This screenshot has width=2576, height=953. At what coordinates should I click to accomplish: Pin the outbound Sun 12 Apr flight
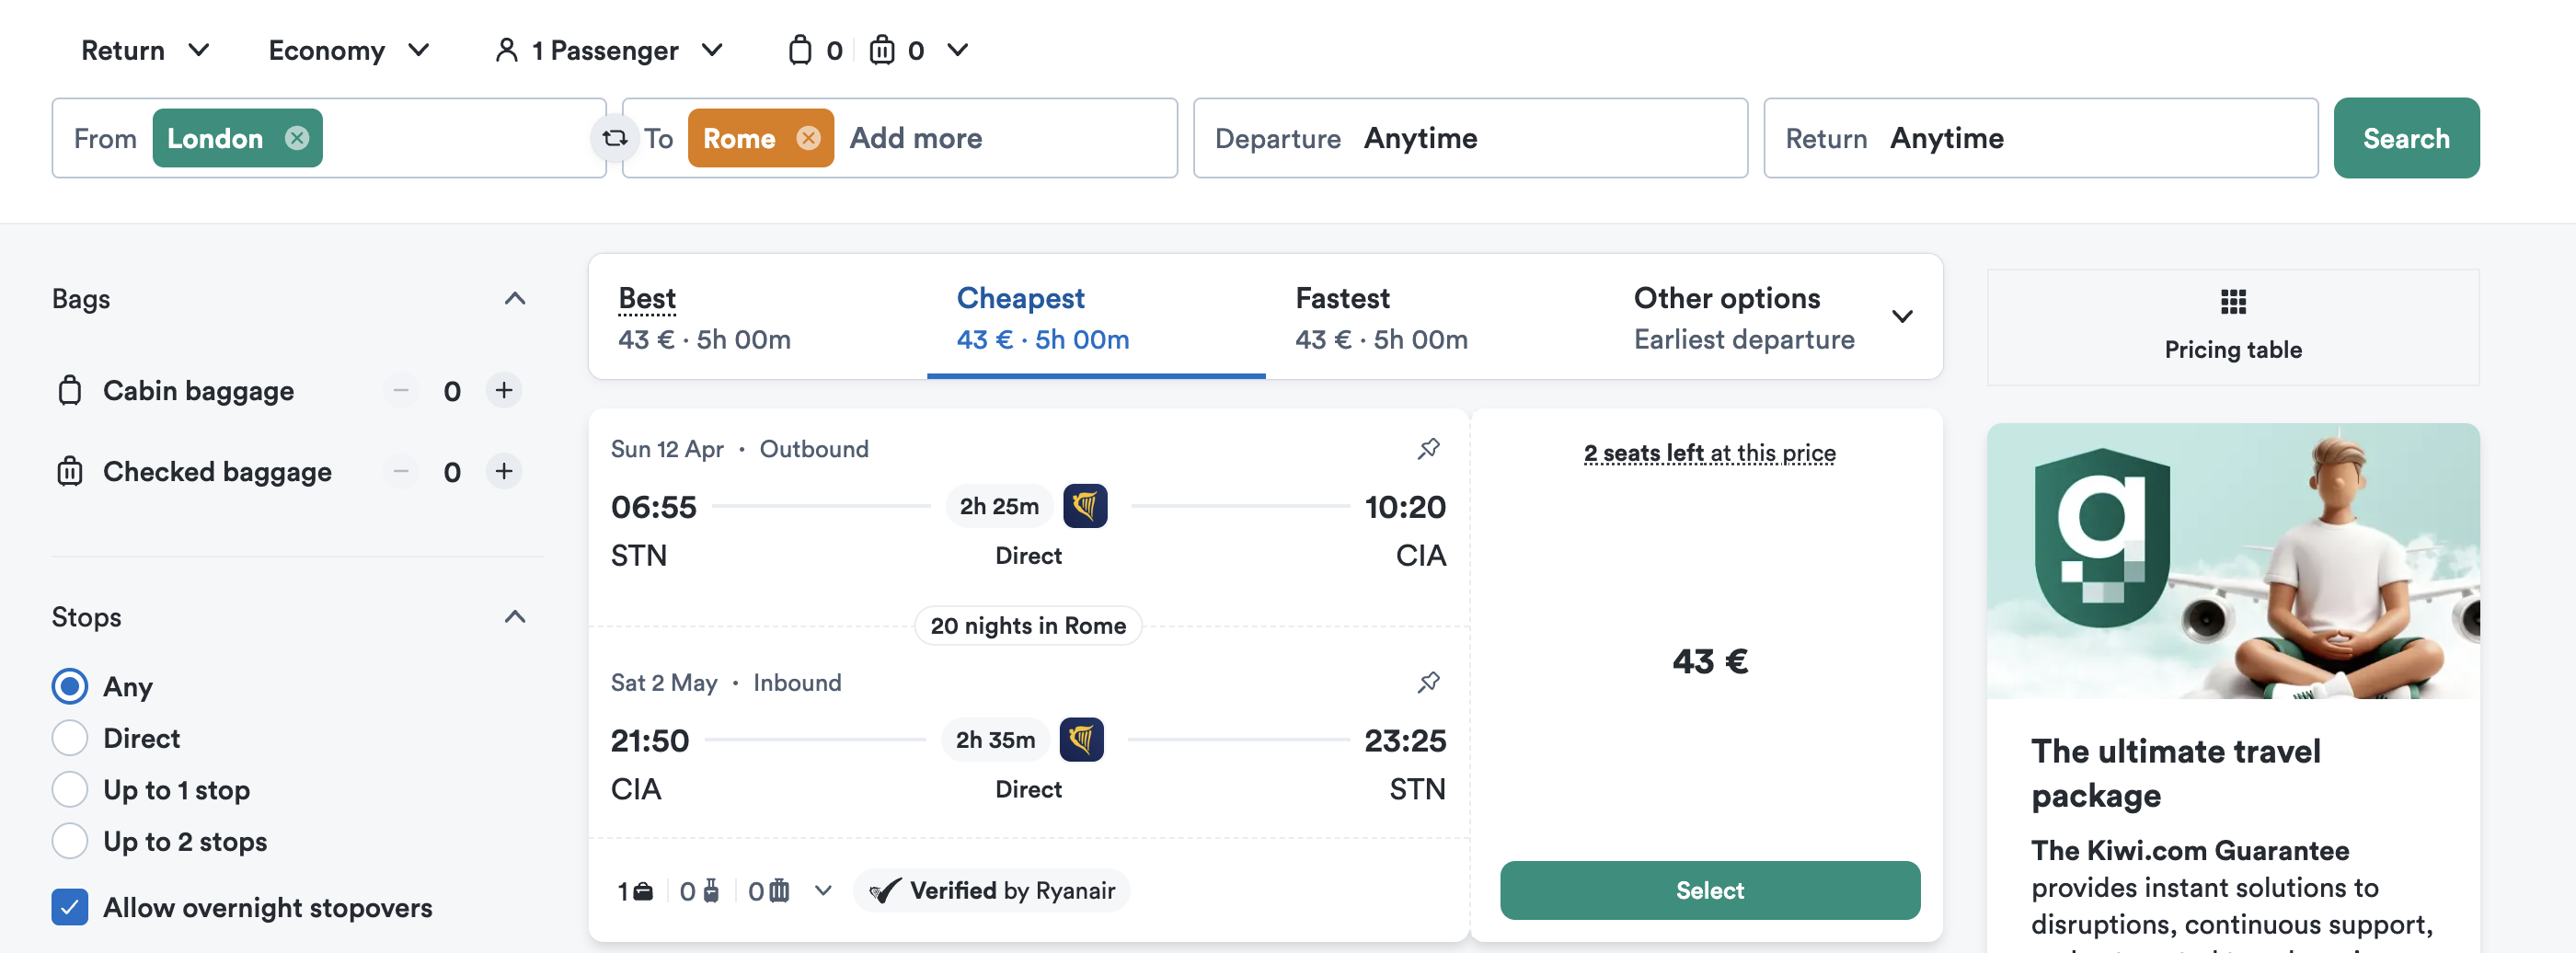pos(1428,449)
